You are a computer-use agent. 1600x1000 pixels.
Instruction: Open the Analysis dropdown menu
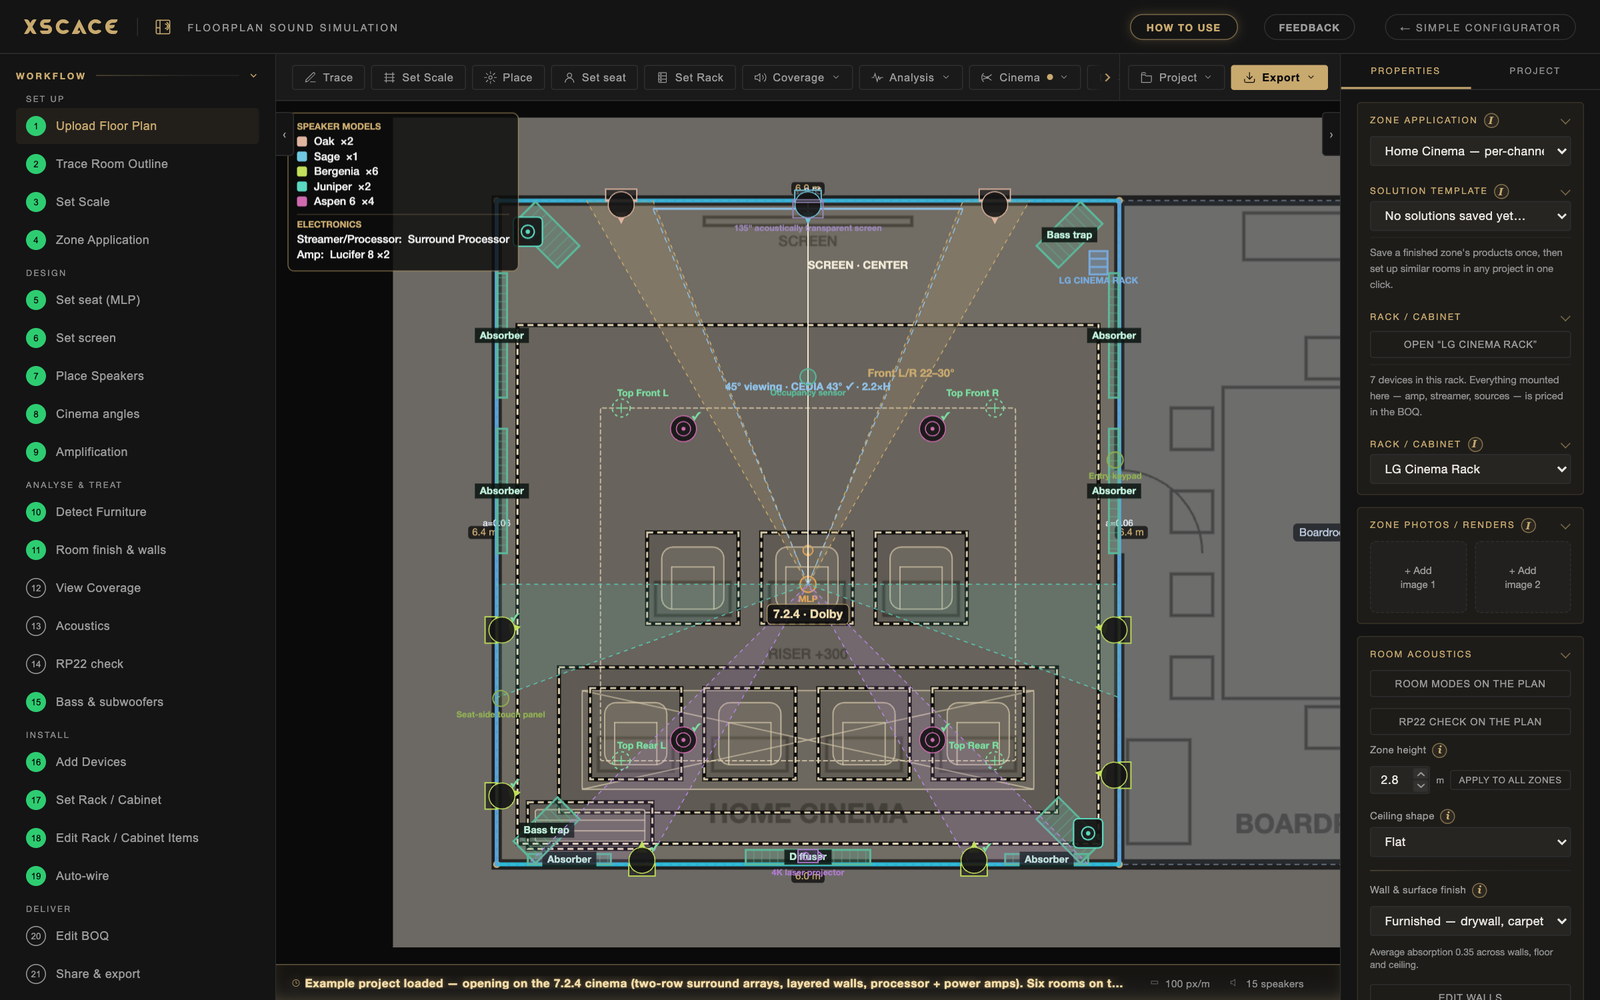point(910,77)
